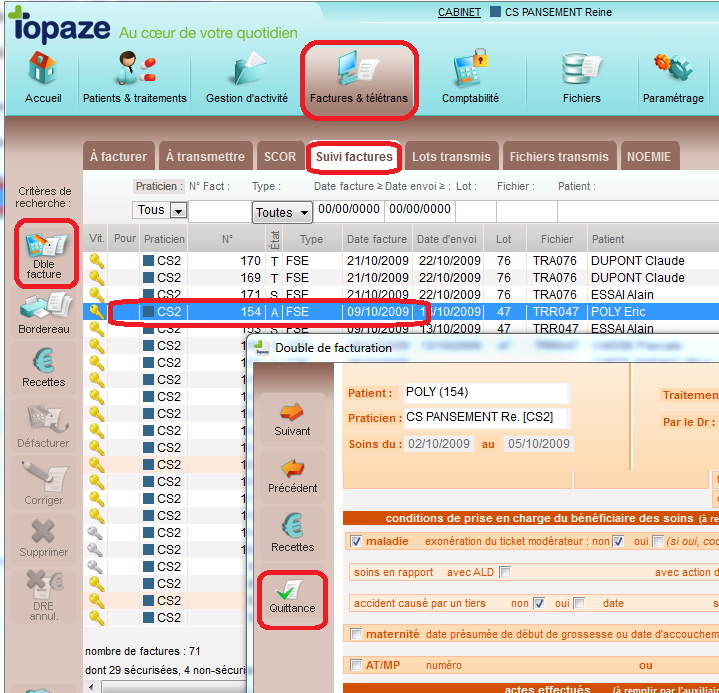Viewport: 719px width, 693px height.
Task: Sort by the Praticien column header
Action: [164, 239]
